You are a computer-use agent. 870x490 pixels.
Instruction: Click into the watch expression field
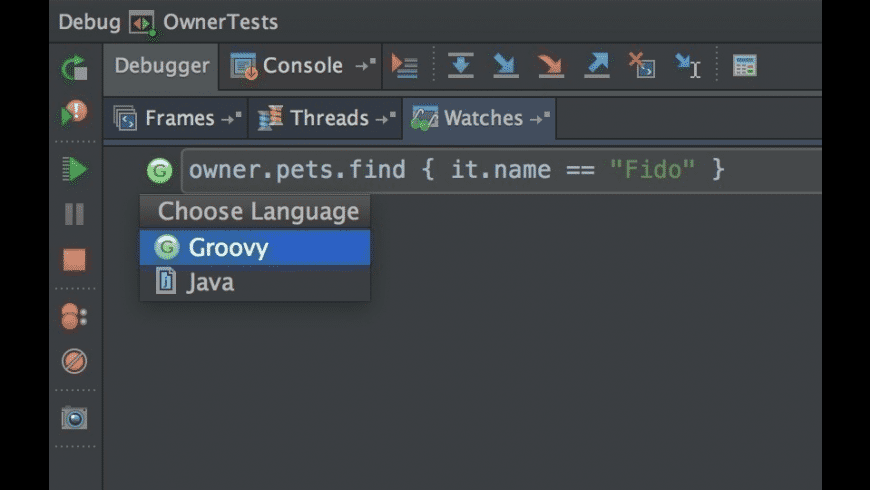coord(502,170)
